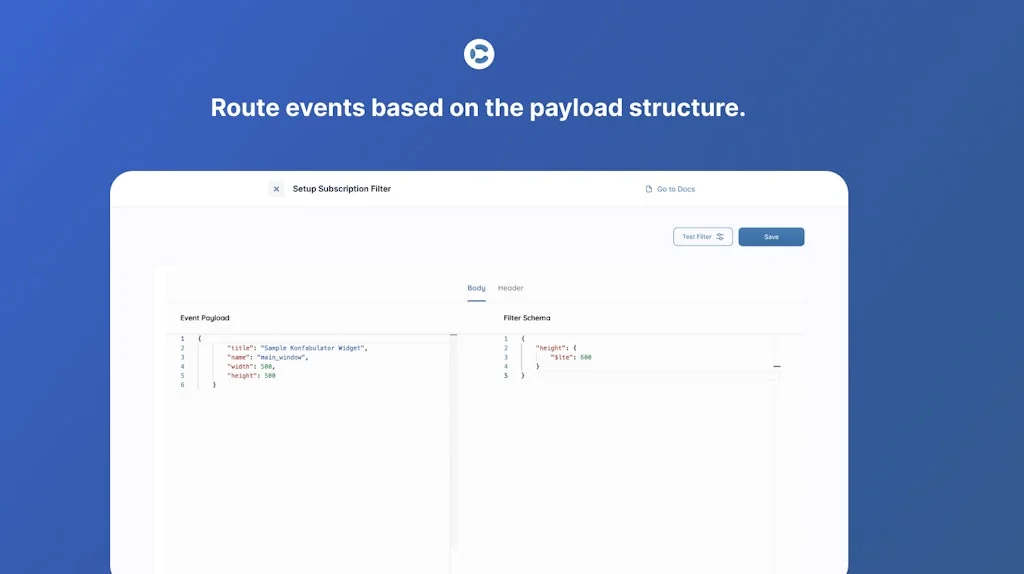The height and width of the screenshot is (574, 1024).
Task: Click the Event Payload panel label
Action: [x=205, y=318]
